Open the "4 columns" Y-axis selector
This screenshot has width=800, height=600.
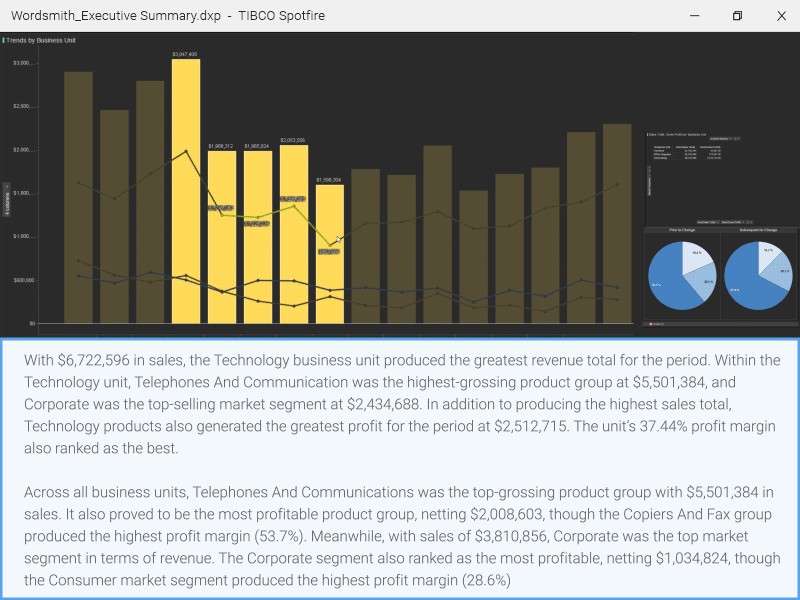7,199
